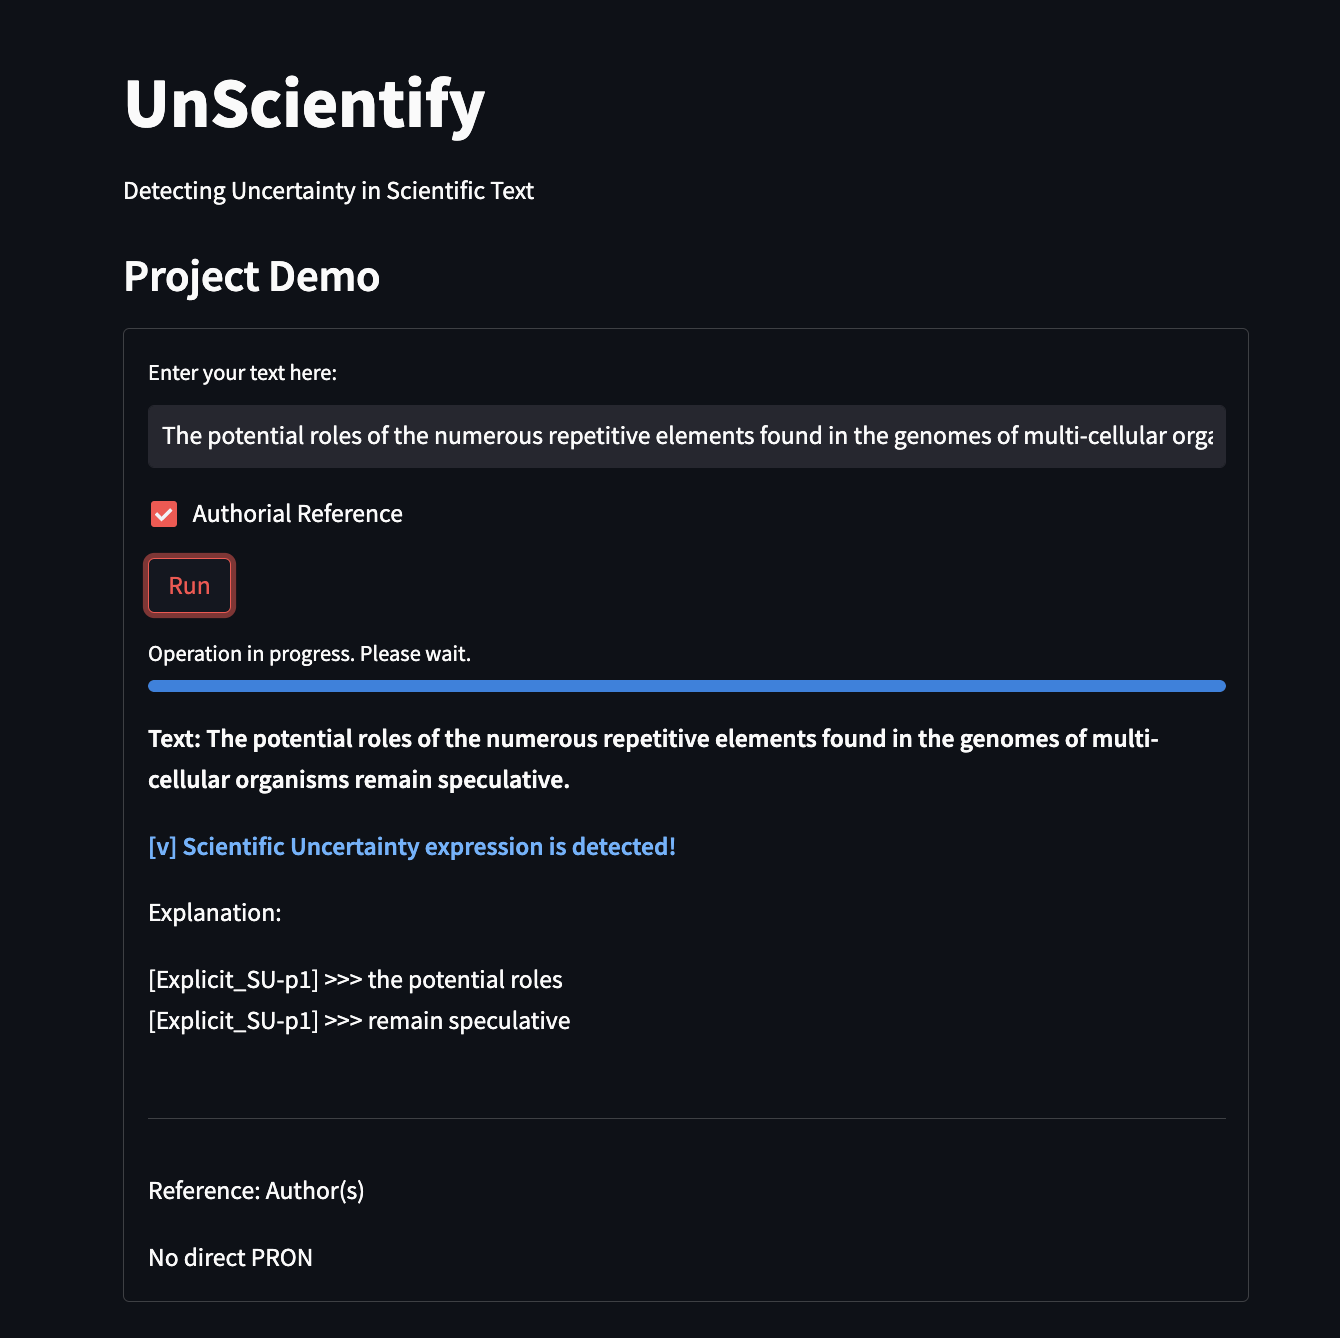Click the Project Demo heading

[x=251, y=277]
